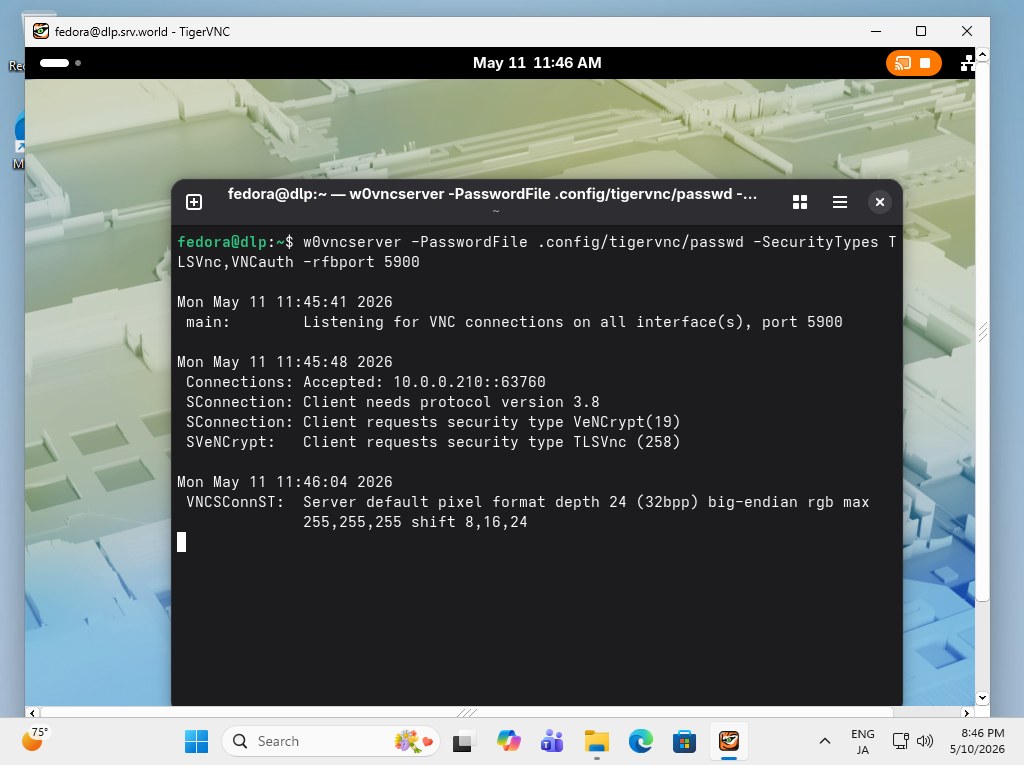This screenshot has height=765, width=1024.
Task: Close the GNOME terminal window
Action: point(880,202)
